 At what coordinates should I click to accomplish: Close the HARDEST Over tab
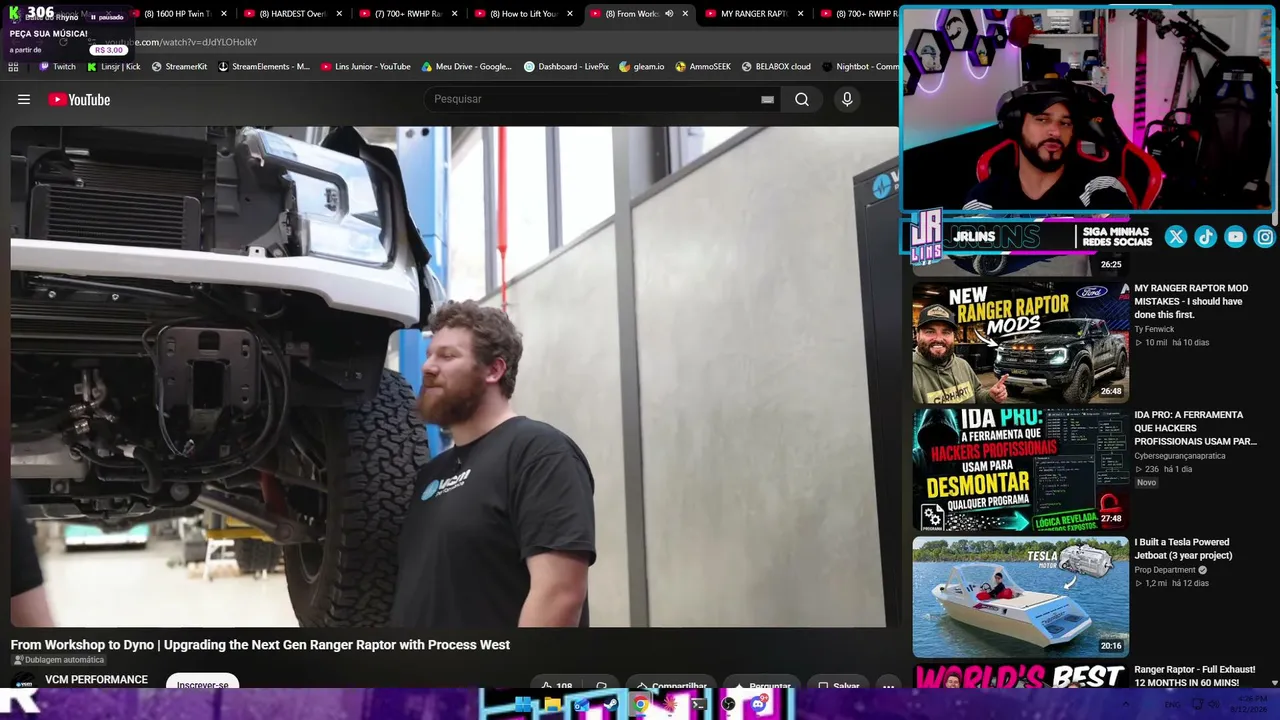click(340, 14)
